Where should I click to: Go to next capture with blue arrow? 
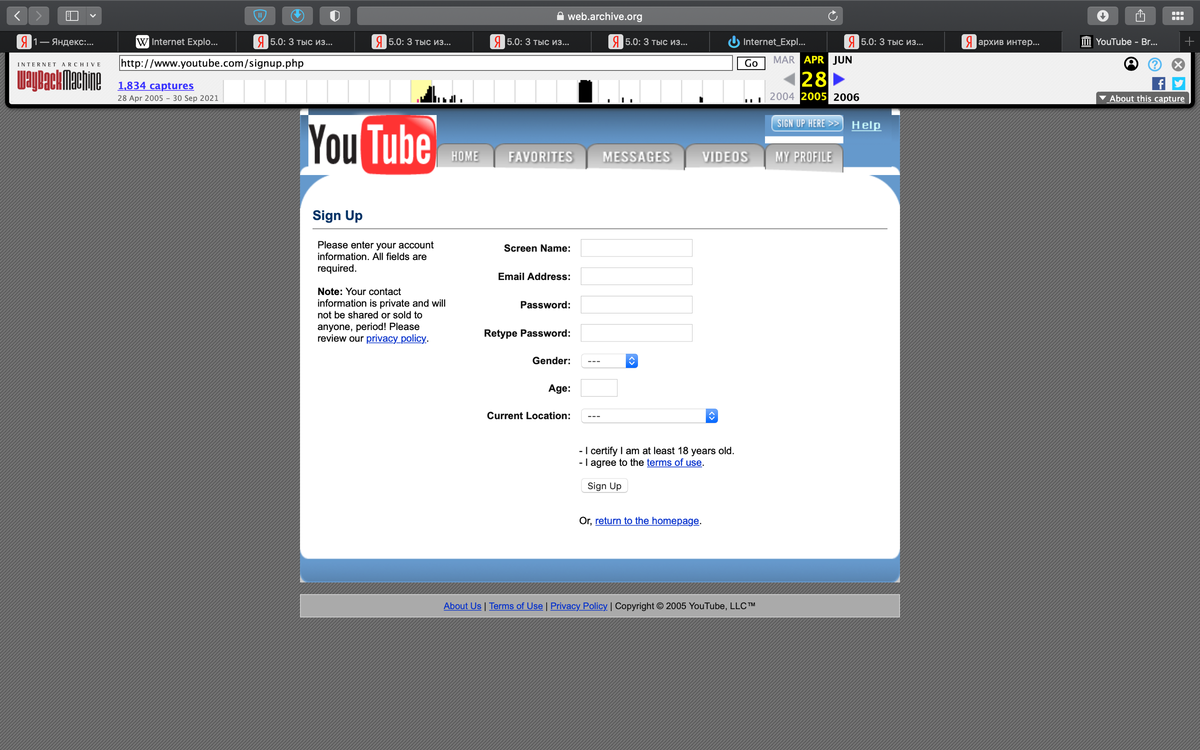point(839,79)
